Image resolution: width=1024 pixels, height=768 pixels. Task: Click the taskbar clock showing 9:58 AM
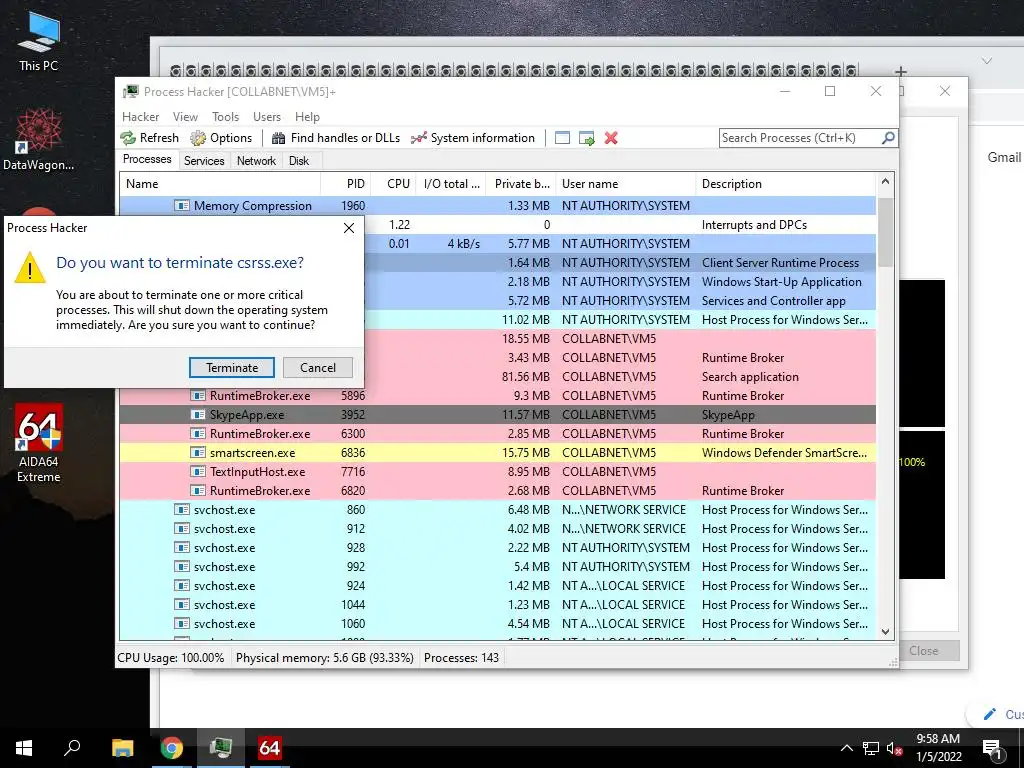938,748
